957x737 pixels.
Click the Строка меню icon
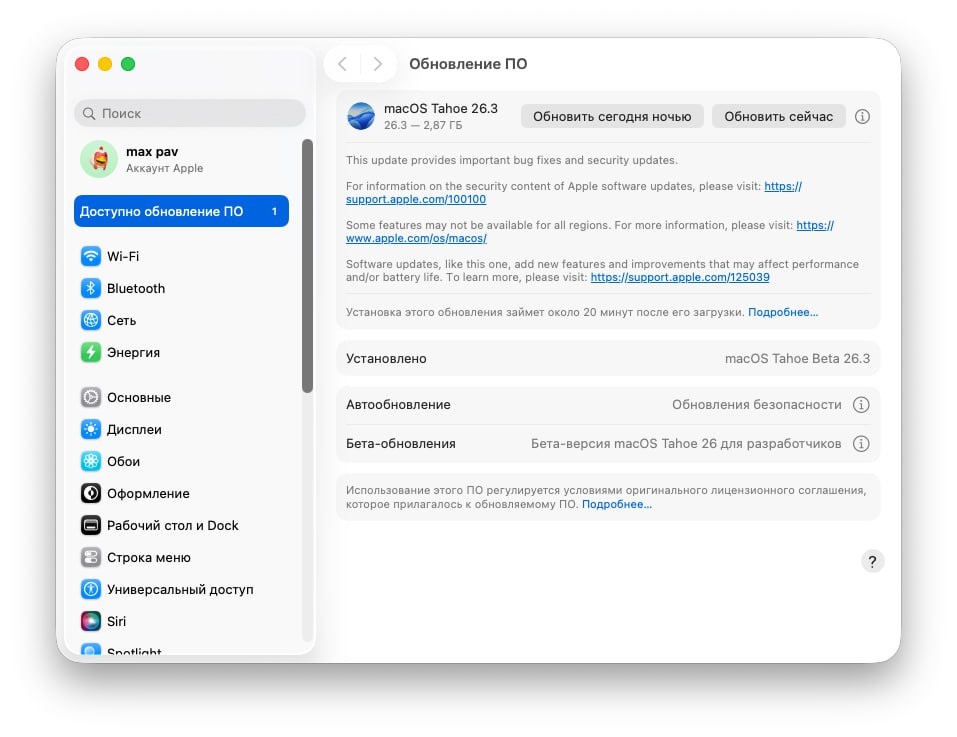pos(91,557)
